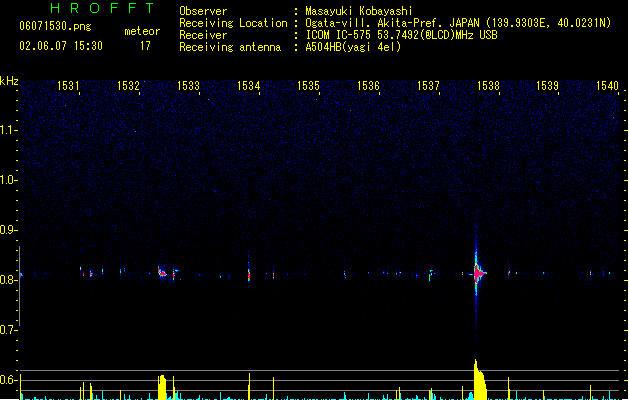The width and height of the screenshot is (629, 400).
Task: Click the yellow intensity spike at 1534
Action: (x=249, y=386)
